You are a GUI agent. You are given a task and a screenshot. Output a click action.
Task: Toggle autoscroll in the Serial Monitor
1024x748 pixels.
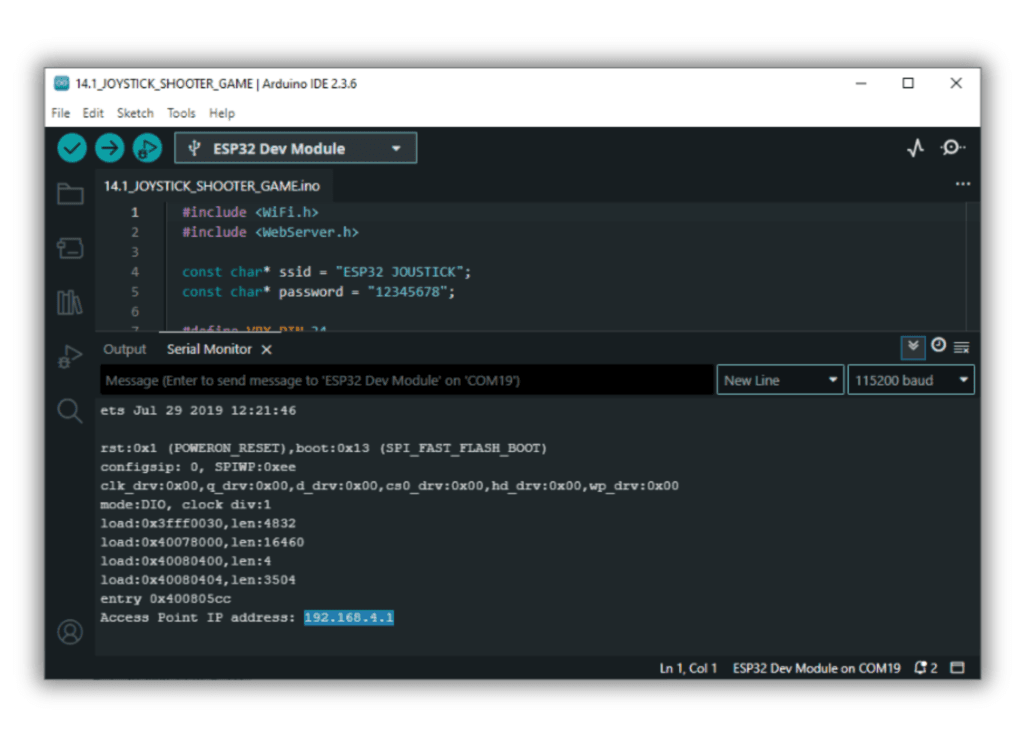(x=913, y=347)
